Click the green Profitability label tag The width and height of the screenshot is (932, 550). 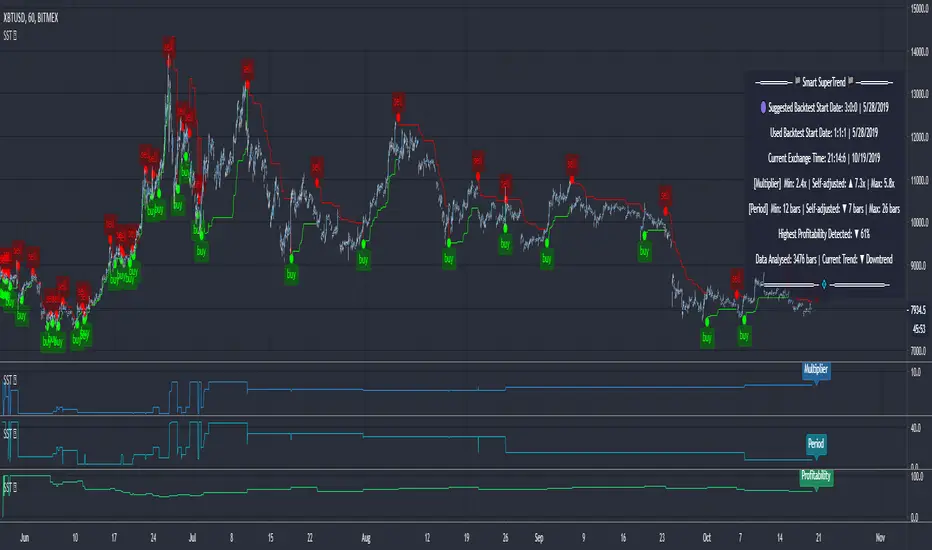click(x=816, y=476)
